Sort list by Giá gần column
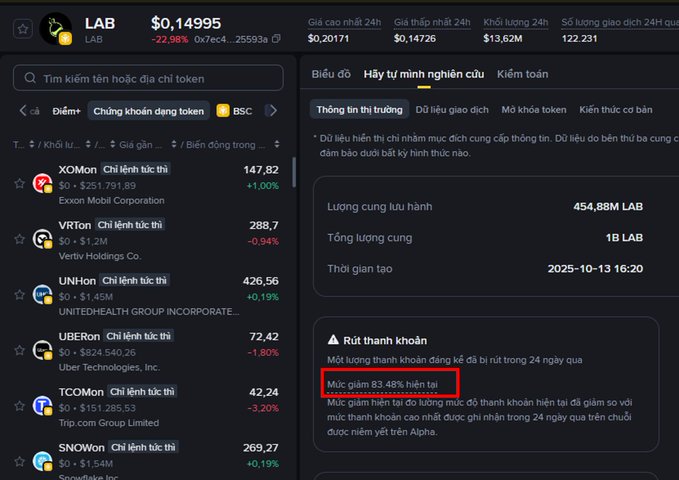The width and height of the screenshot is (679, 480). (174, 144)
